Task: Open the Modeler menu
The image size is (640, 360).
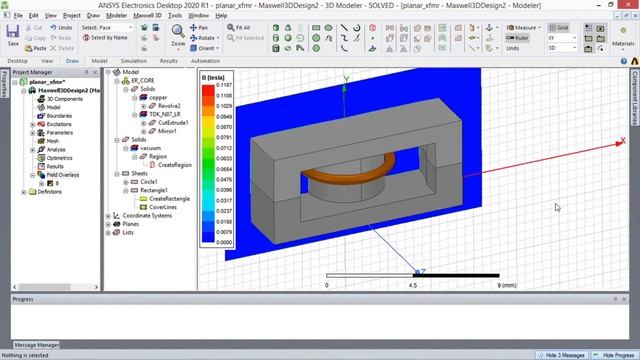Action: (116, 16)
